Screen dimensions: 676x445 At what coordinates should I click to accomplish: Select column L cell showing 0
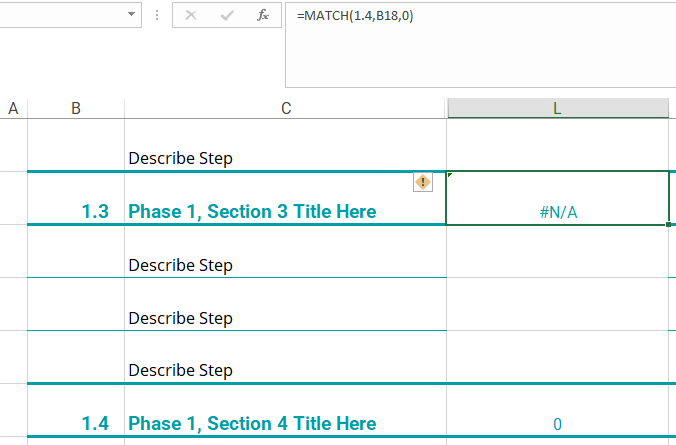[x=557, y=423]
